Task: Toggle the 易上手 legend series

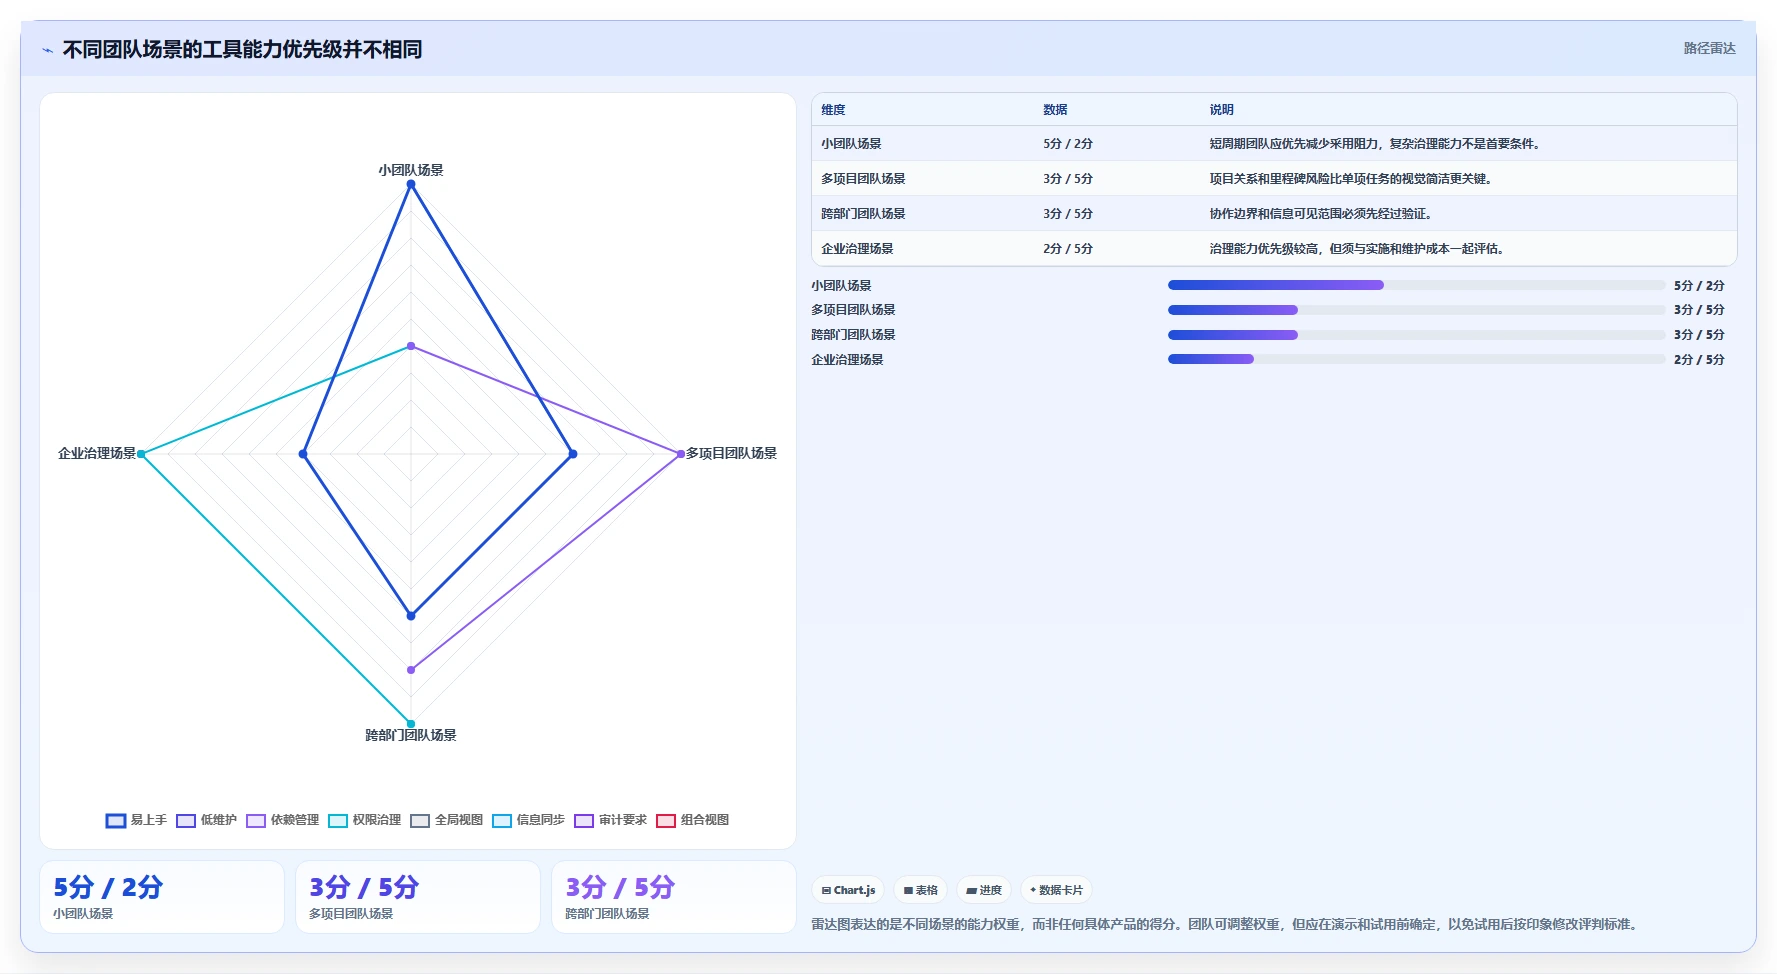Action: coord(136,820)
